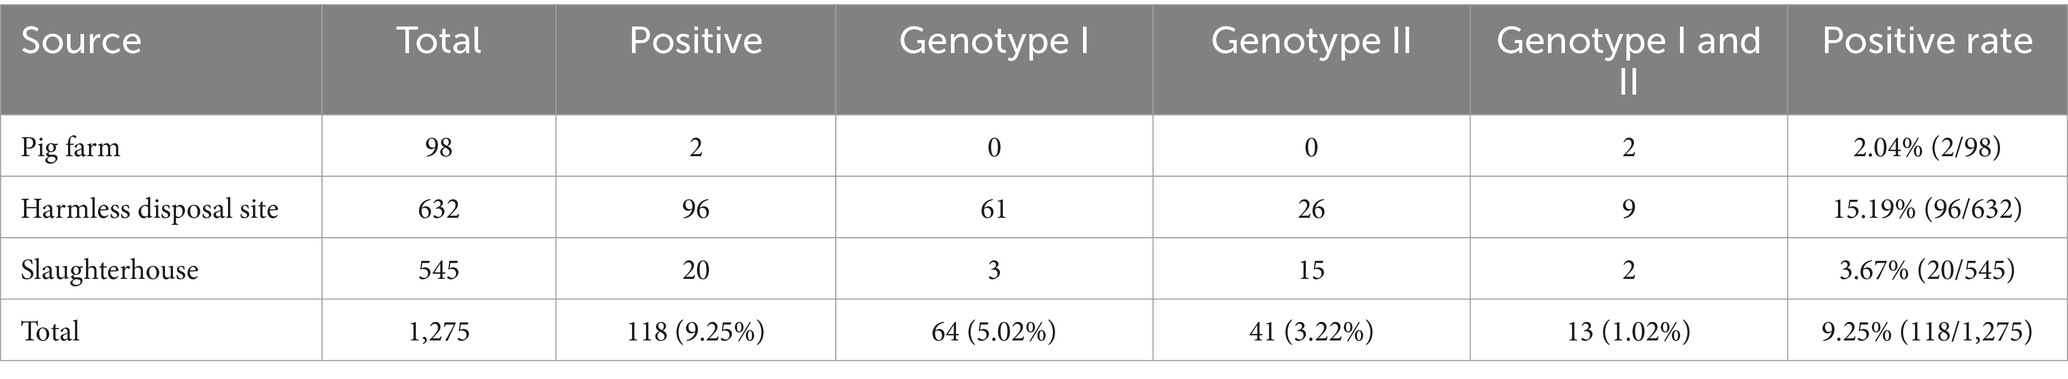Click the Genotype II column header
The image size is (2068, 379).
(x=1311, y=41)
